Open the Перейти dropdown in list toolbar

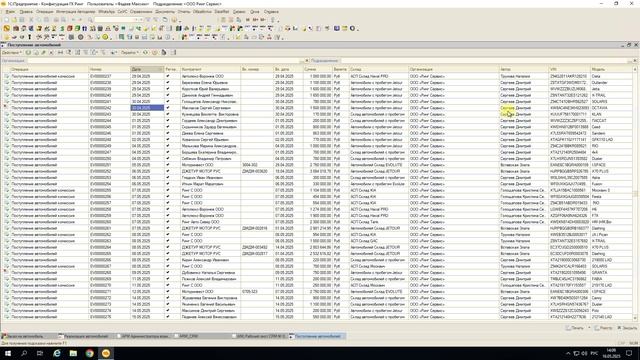tap(130, 53)
